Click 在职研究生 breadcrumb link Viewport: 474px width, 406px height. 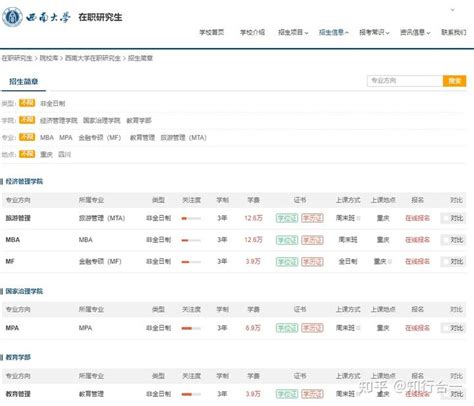pos(17,58)
